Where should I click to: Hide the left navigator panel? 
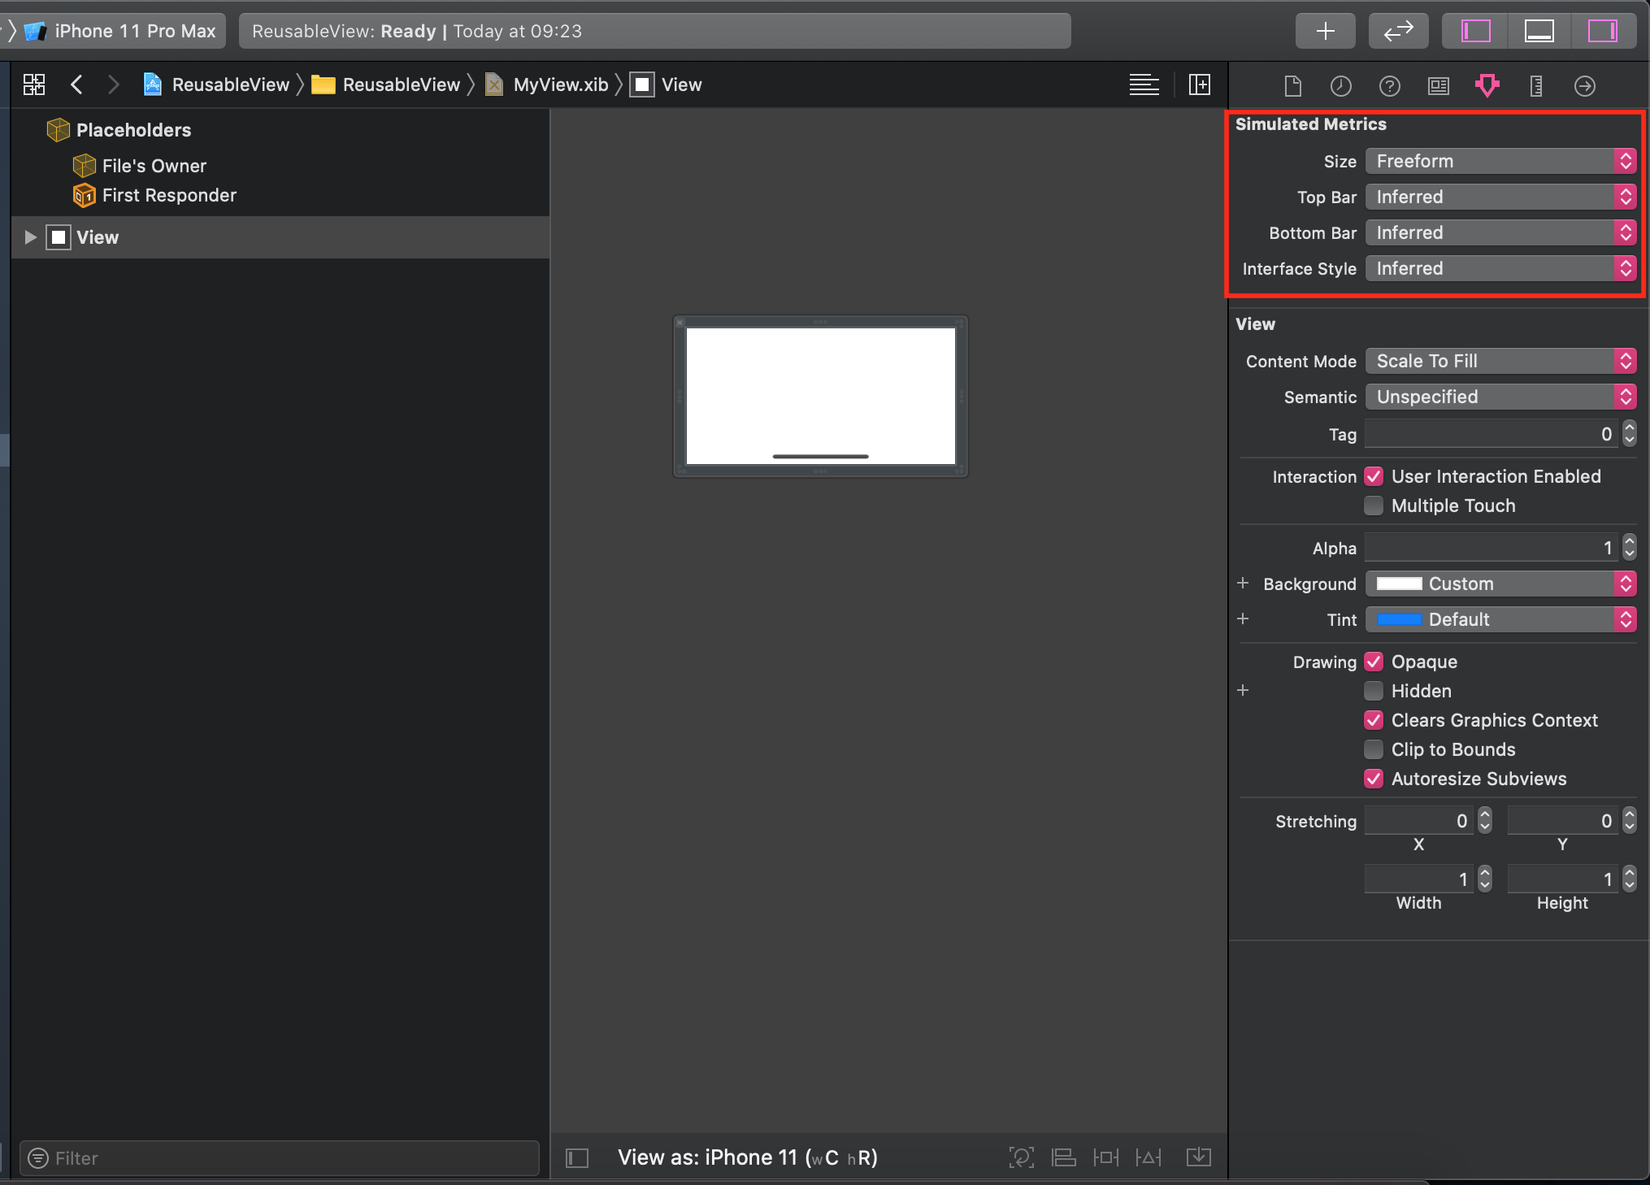(1476, 31)
